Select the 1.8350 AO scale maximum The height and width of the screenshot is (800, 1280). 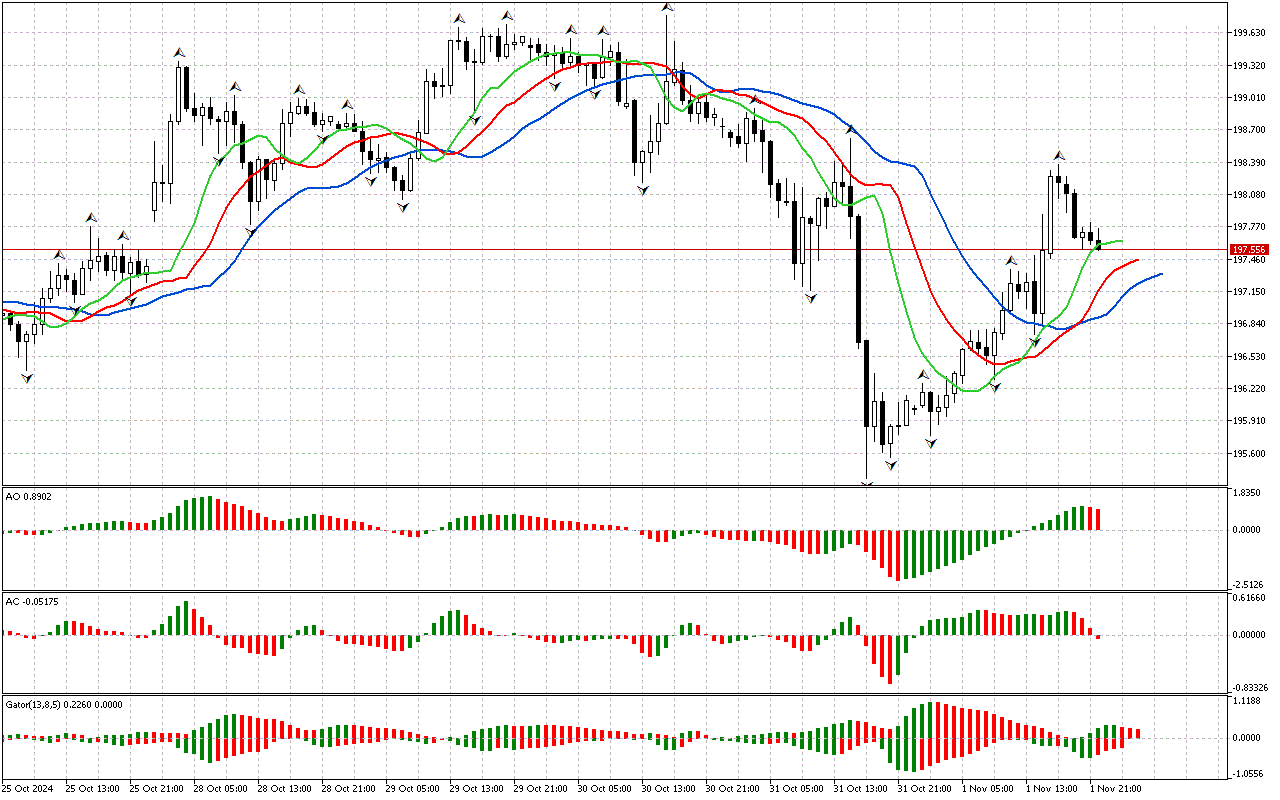click(1247, 494)
